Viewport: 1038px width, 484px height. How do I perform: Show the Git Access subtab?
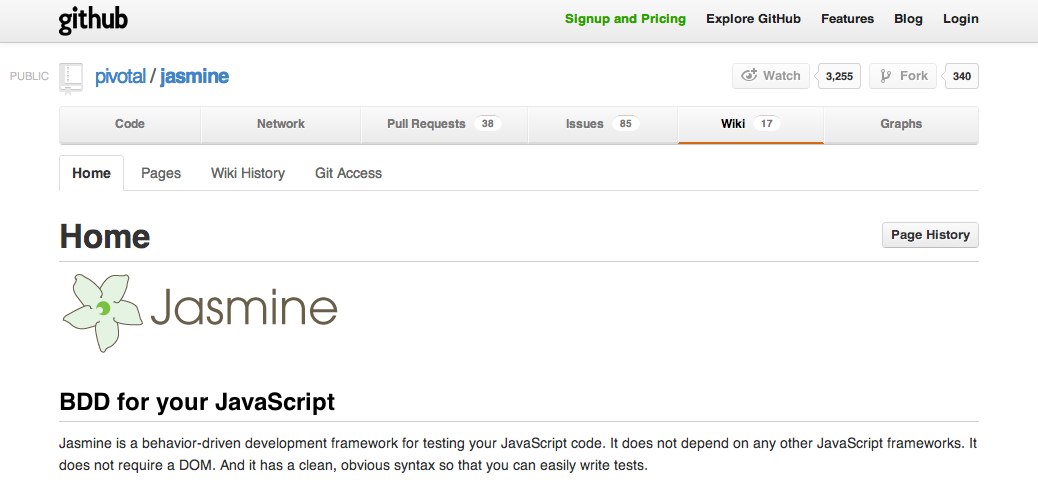(348, 173)
